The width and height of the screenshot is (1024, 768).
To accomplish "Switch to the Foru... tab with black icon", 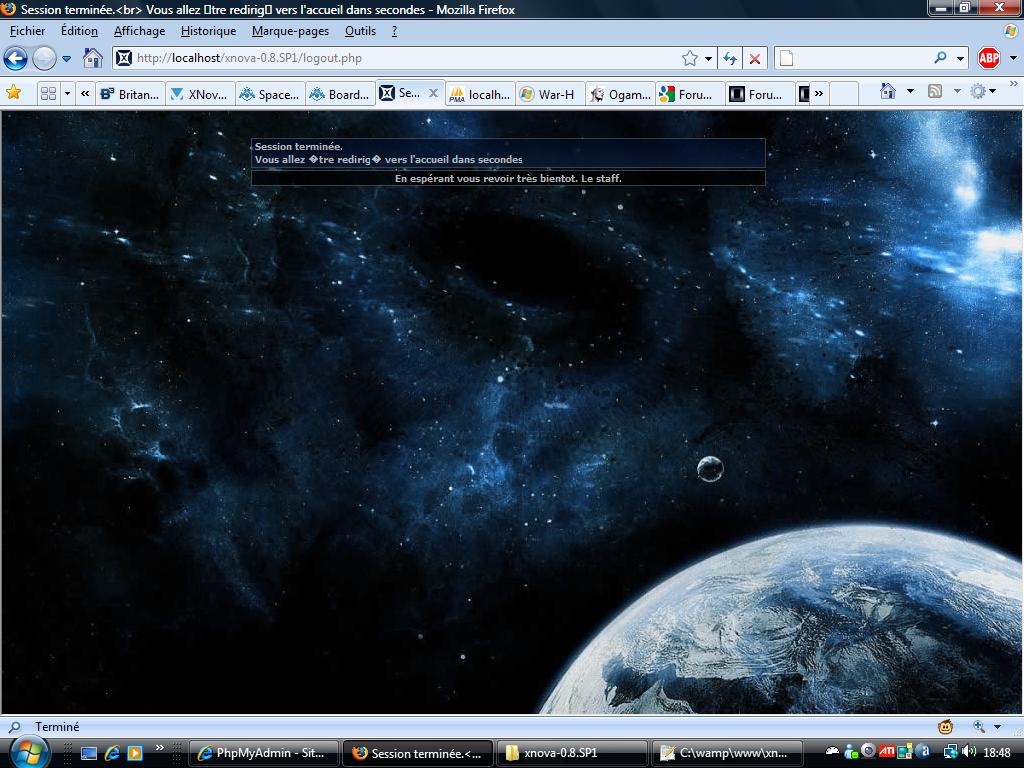I will pos(760,94).
